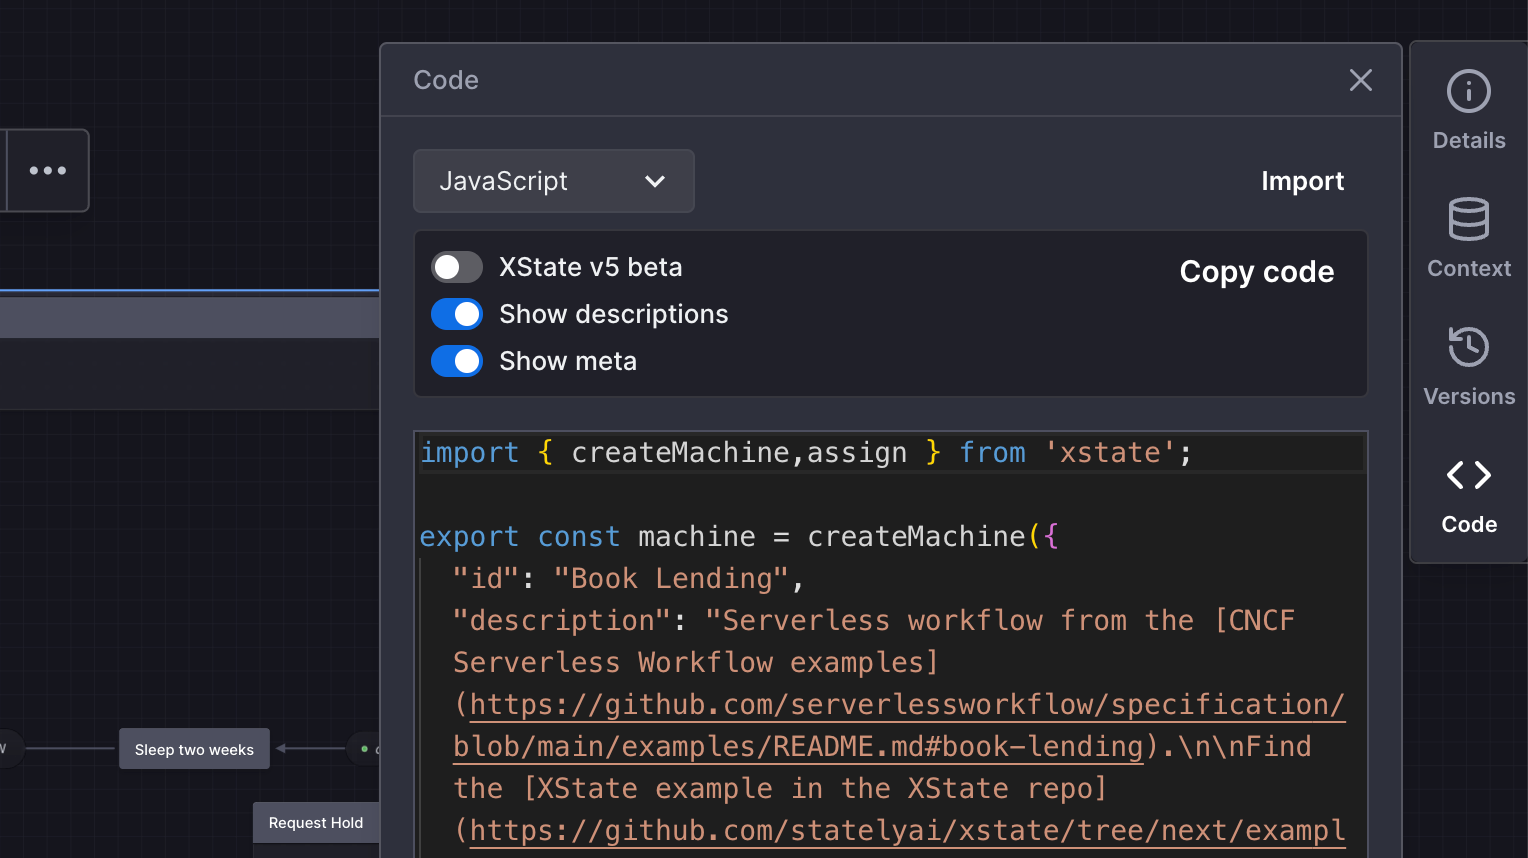Click the Copy code button
This screenshot has height=858, width=1528.
coord(1256,272)
